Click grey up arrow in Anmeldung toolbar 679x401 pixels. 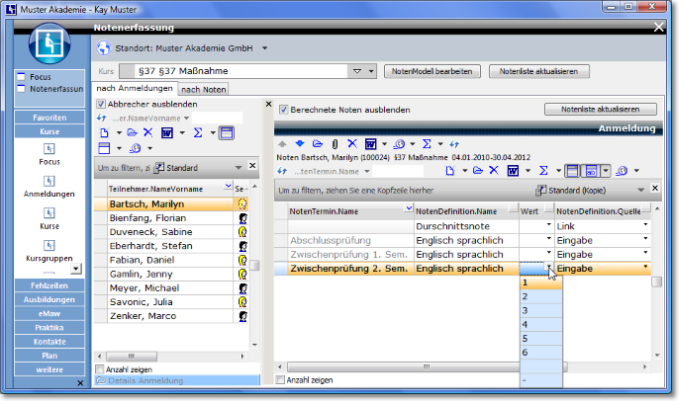(x=282, y=144)
